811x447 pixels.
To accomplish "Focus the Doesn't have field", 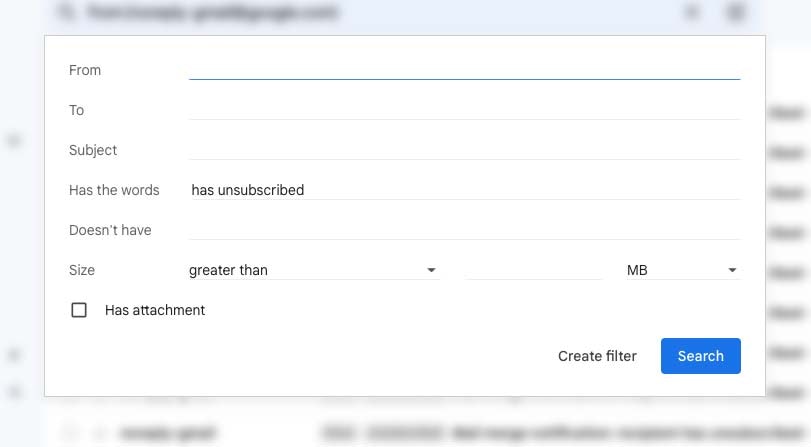I will [x=464, y=230].
